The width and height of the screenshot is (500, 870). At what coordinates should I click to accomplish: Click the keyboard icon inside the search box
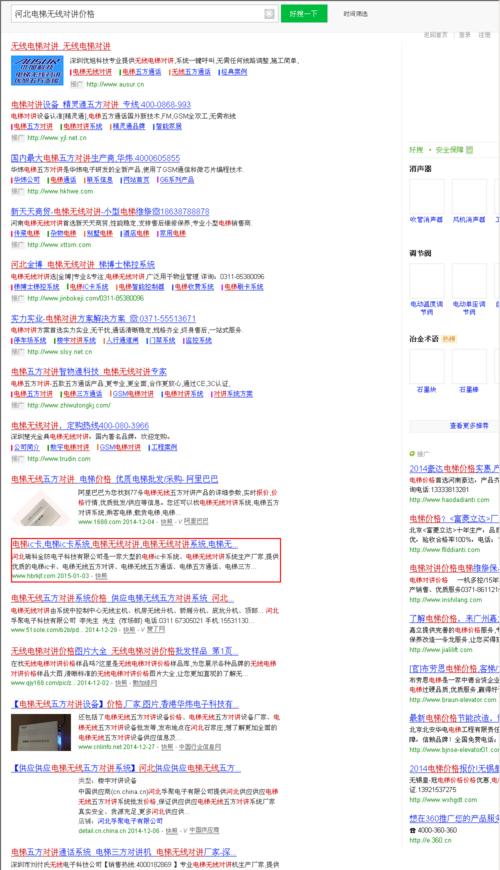point(269,14)
